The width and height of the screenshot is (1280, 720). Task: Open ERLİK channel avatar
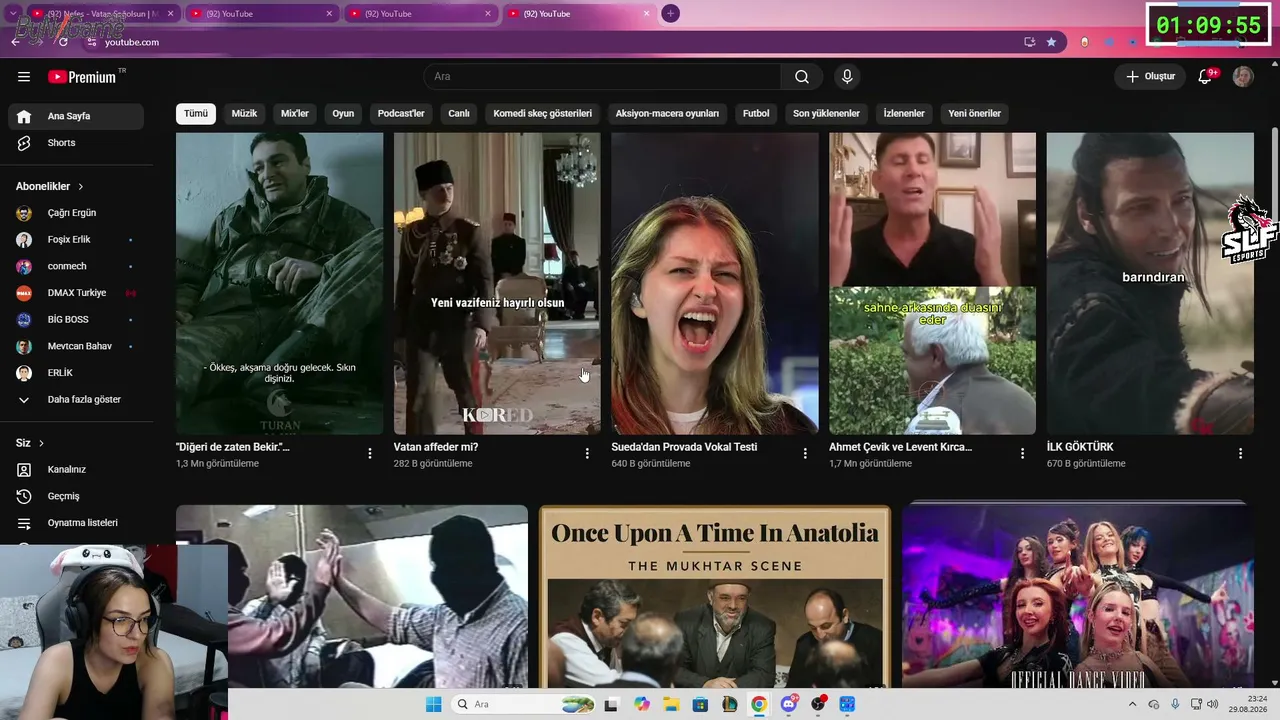[x=24, y=373]
